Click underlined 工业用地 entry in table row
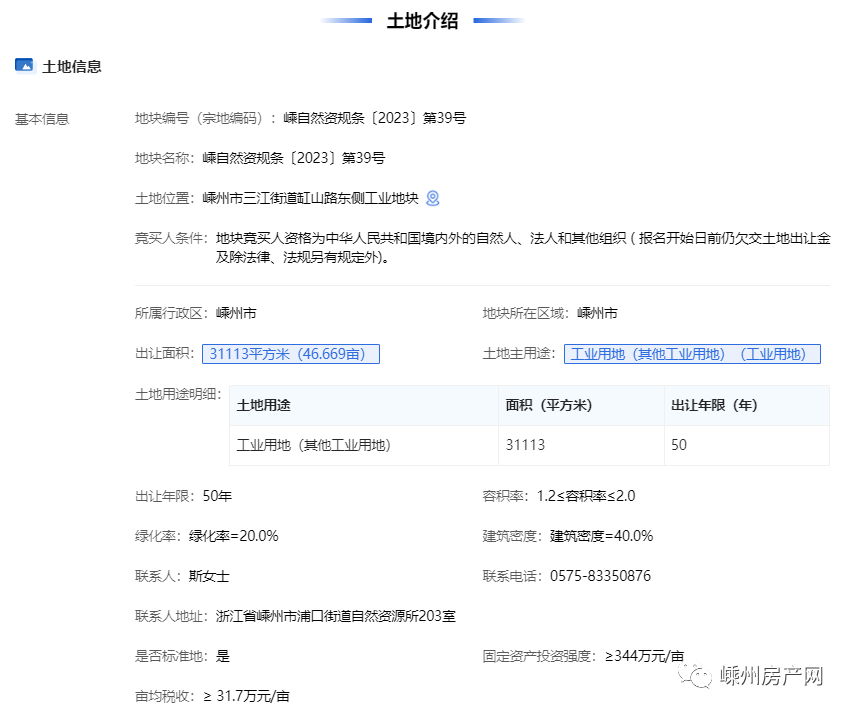Screen dimensions: 851x713 pos(313,445)
